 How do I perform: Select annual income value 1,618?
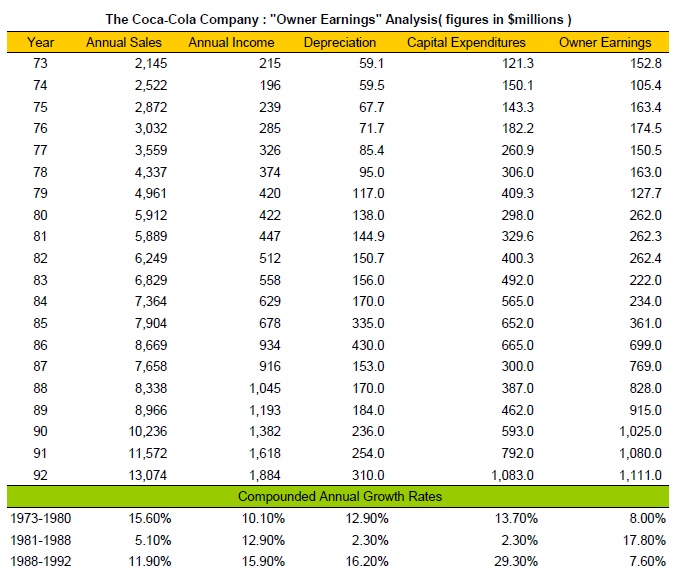tap(265, 453)
